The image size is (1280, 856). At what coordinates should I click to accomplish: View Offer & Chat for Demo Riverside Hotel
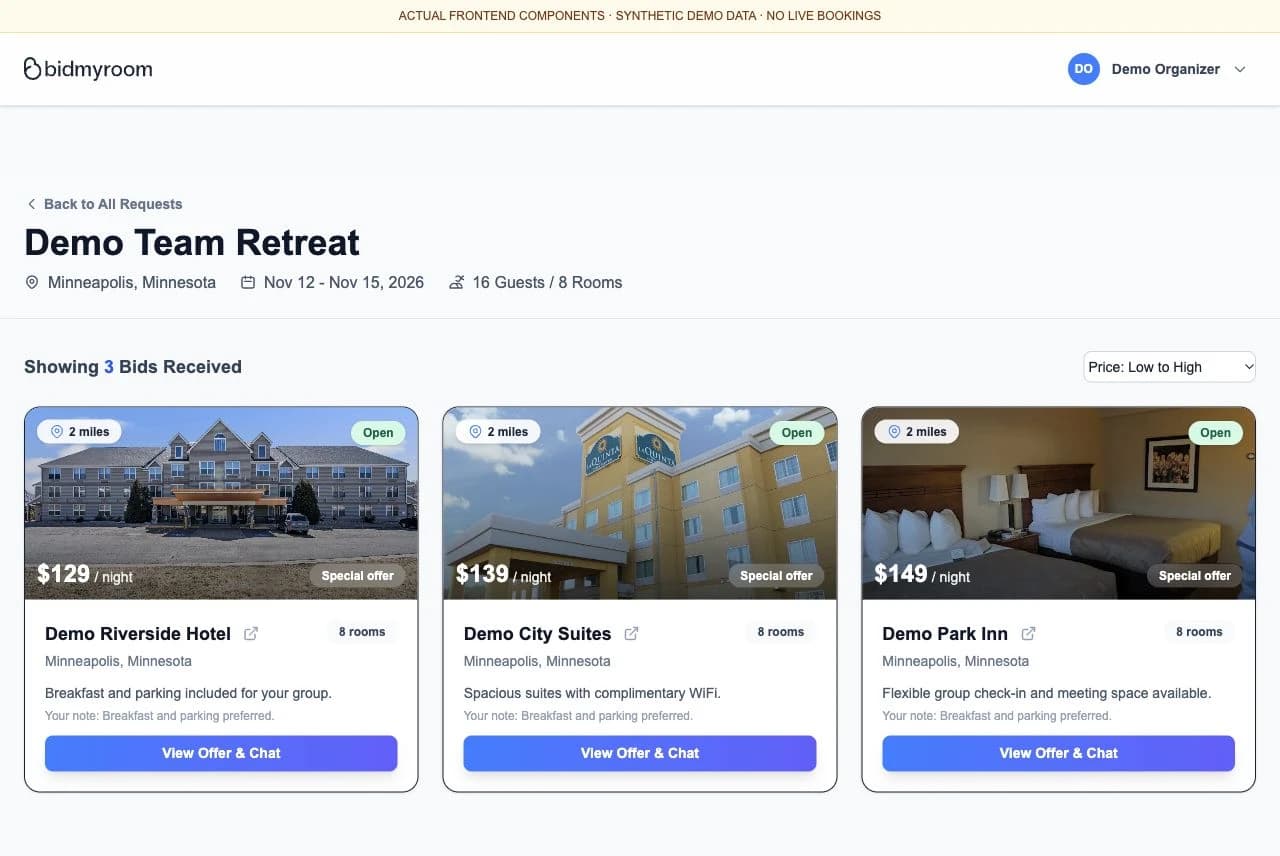click(221, 753)
